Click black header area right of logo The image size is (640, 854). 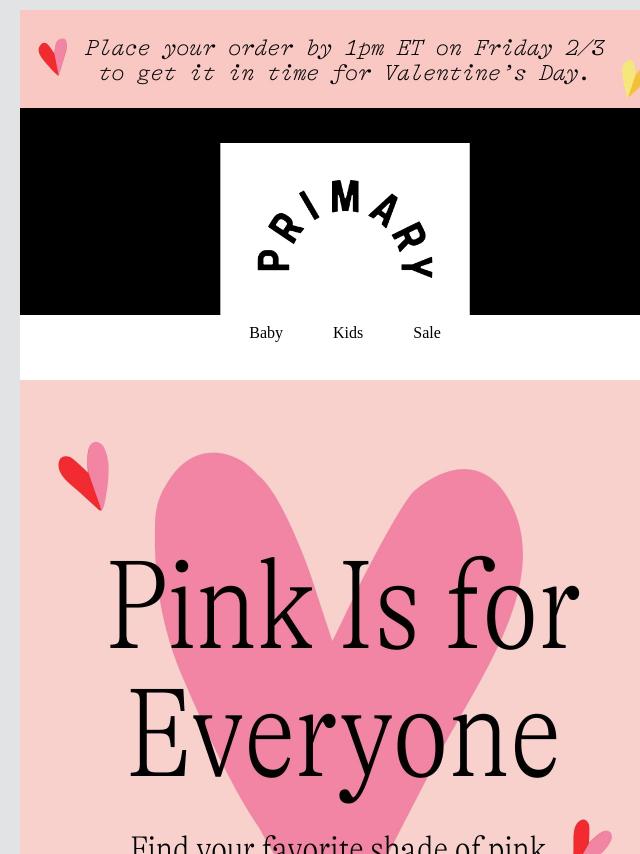pyautogui.click(x=554, y=211)
